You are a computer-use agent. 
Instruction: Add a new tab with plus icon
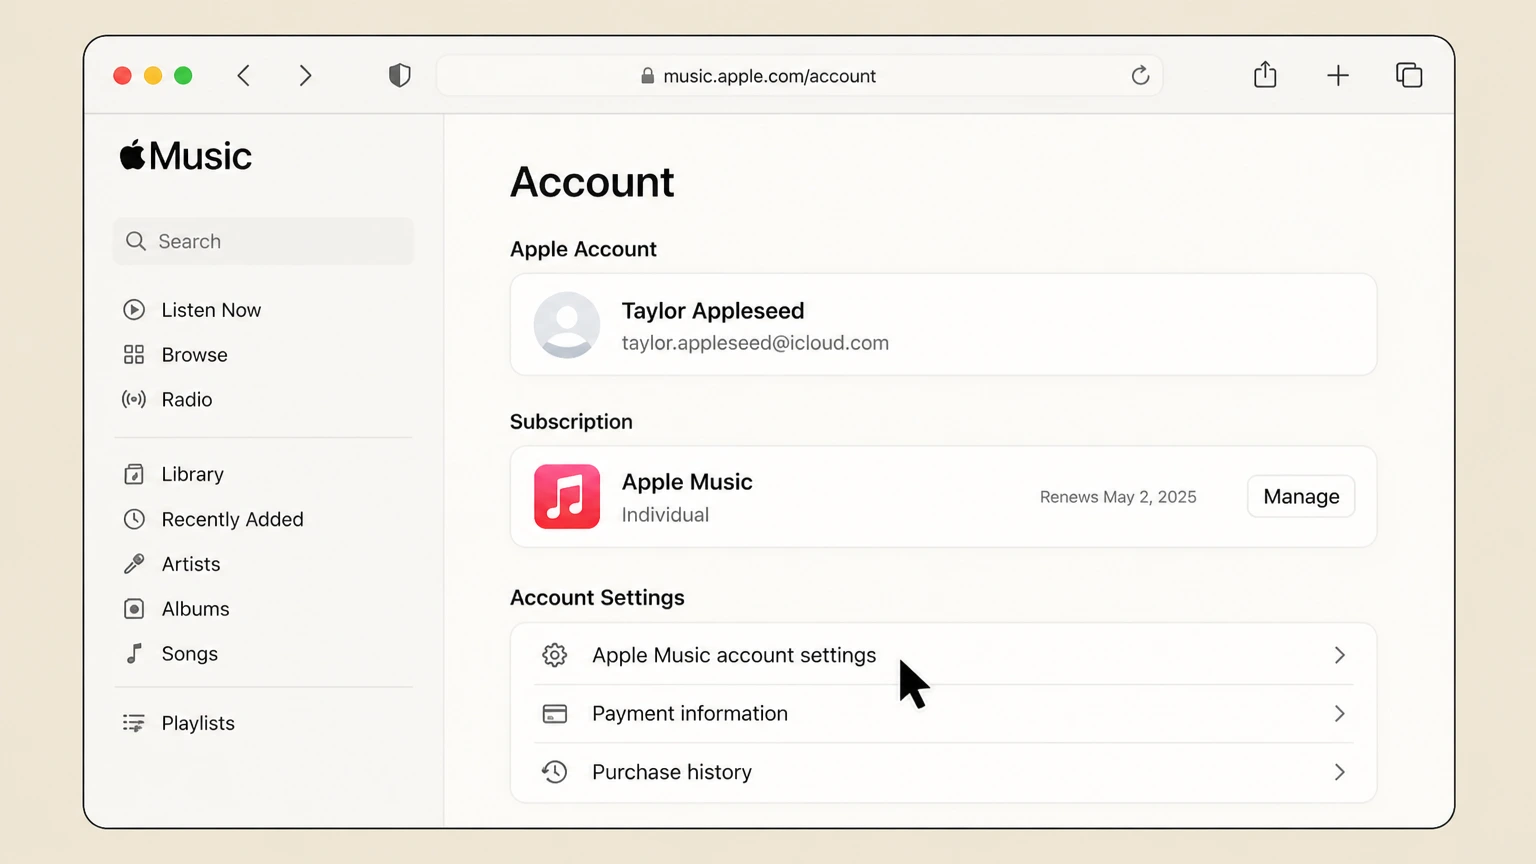click(1338, 76)
